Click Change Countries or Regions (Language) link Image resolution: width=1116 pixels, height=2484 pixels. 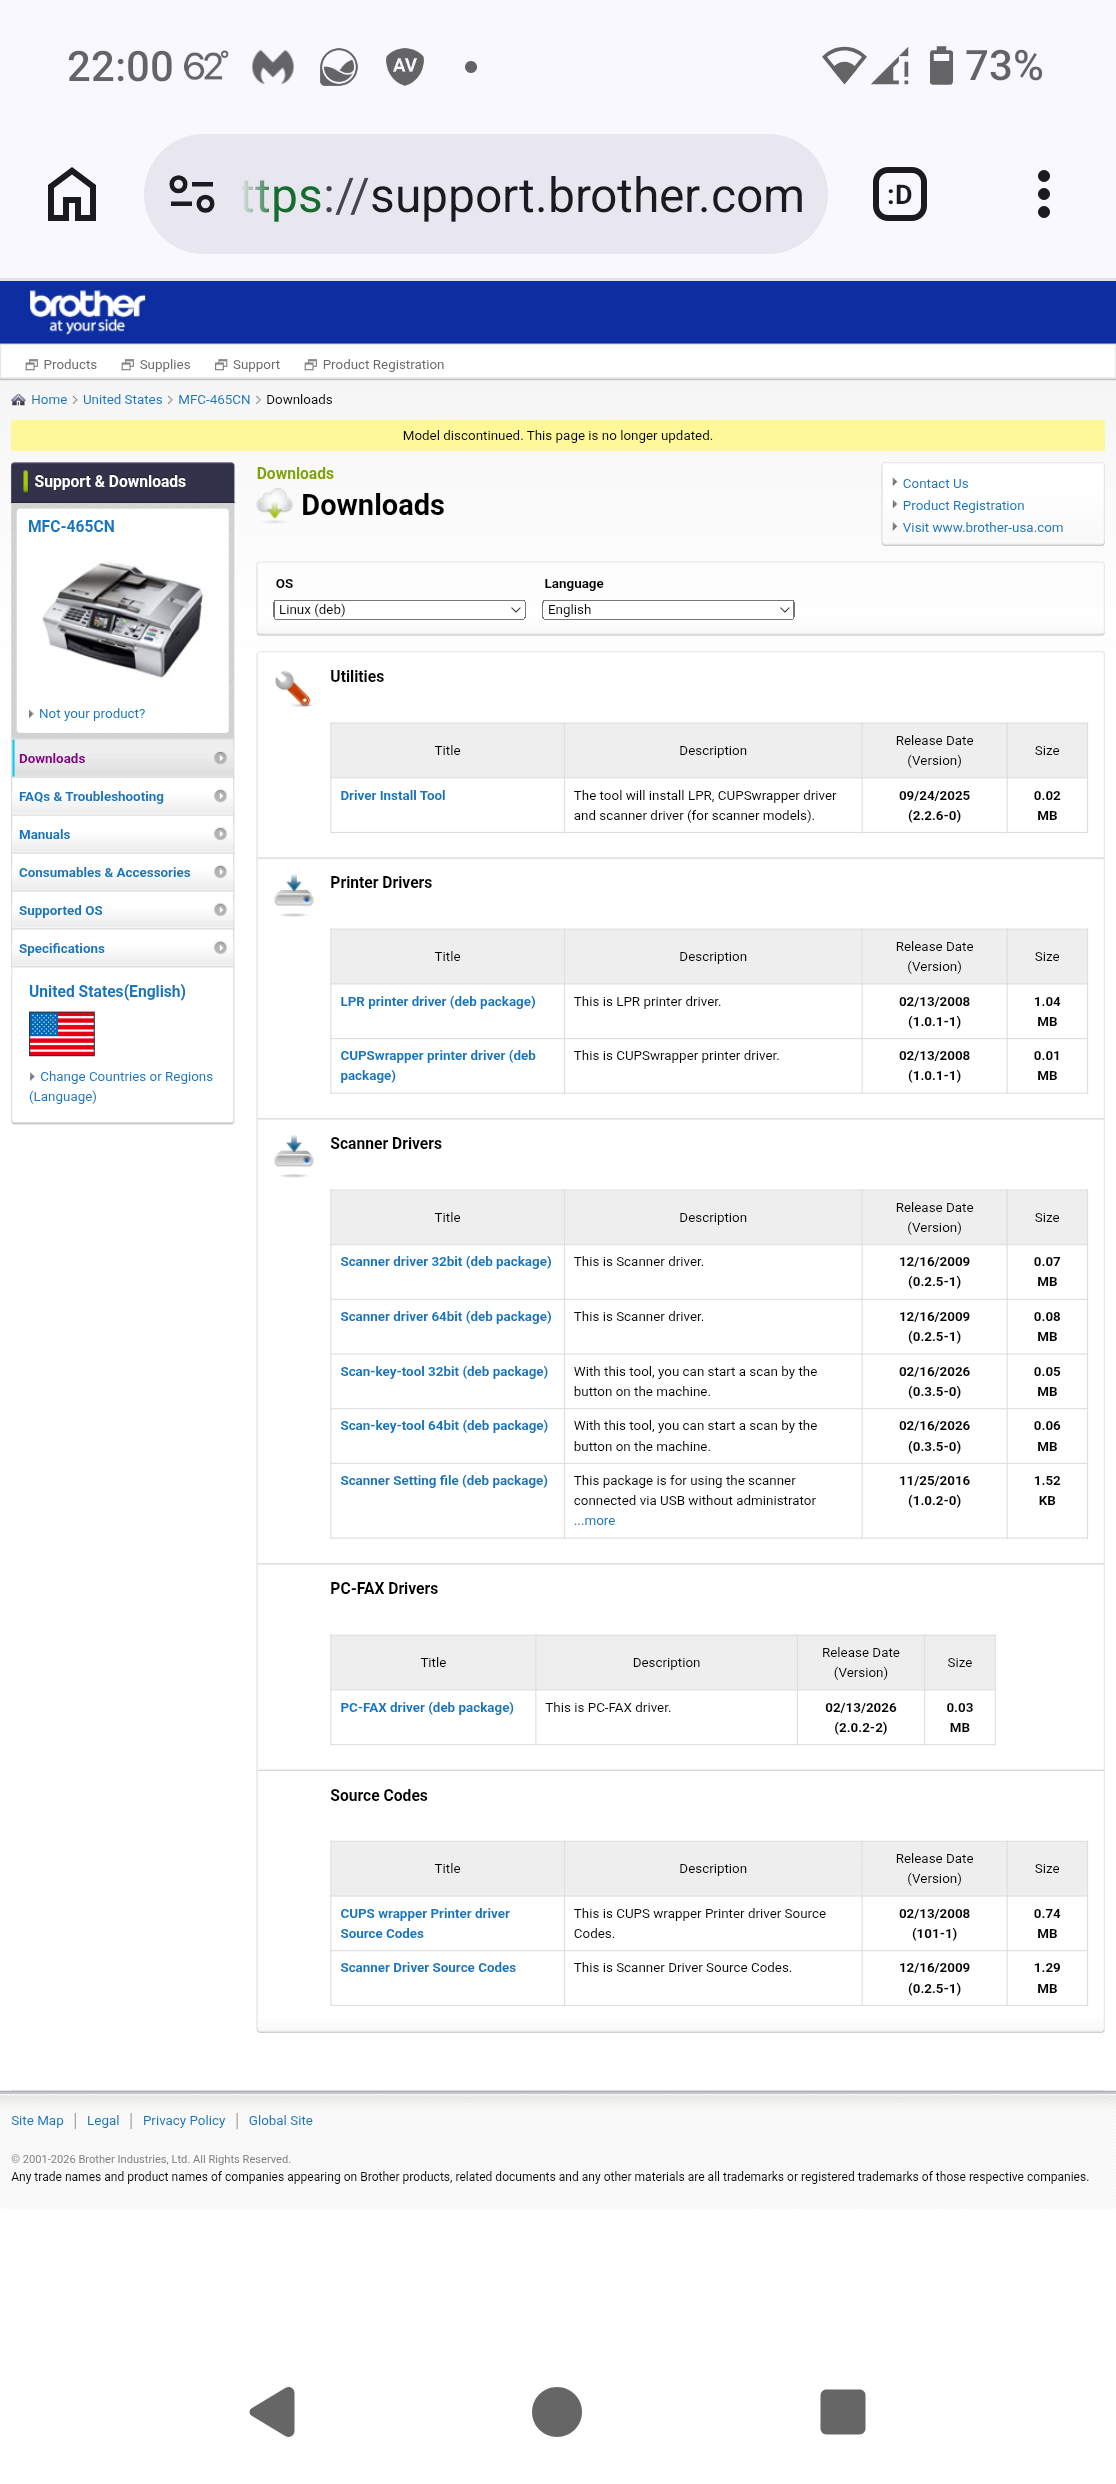pyautogui.click(x=121, y=1087)
